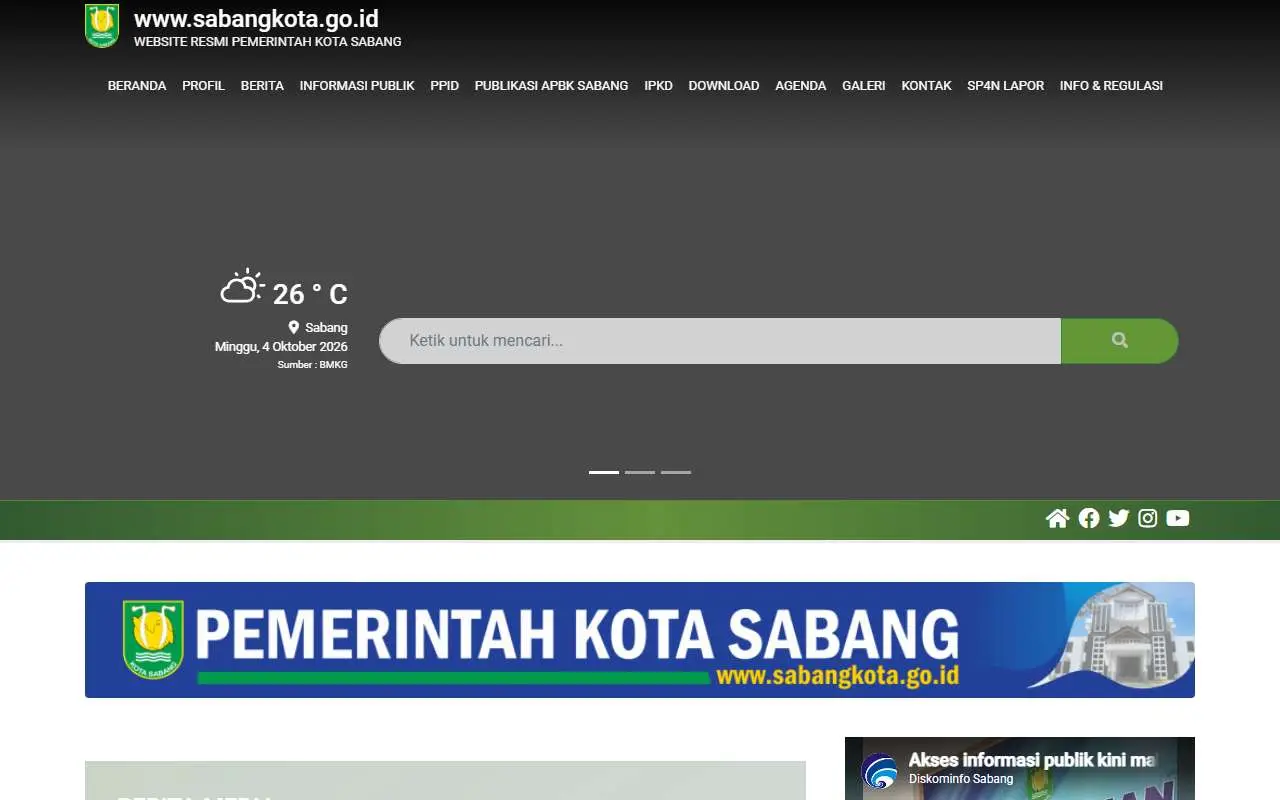Select the first carousel slide indicator
The height and width of the screenshot is (800, 1280).
604,472
